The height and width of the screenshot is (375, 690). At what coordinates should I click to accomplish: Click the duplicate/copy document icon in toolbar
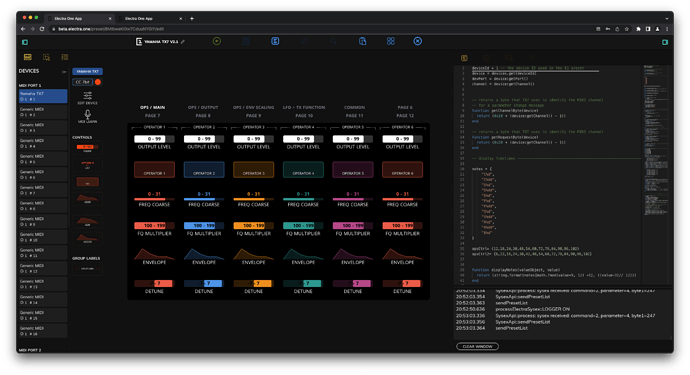(x=362, y=41)
